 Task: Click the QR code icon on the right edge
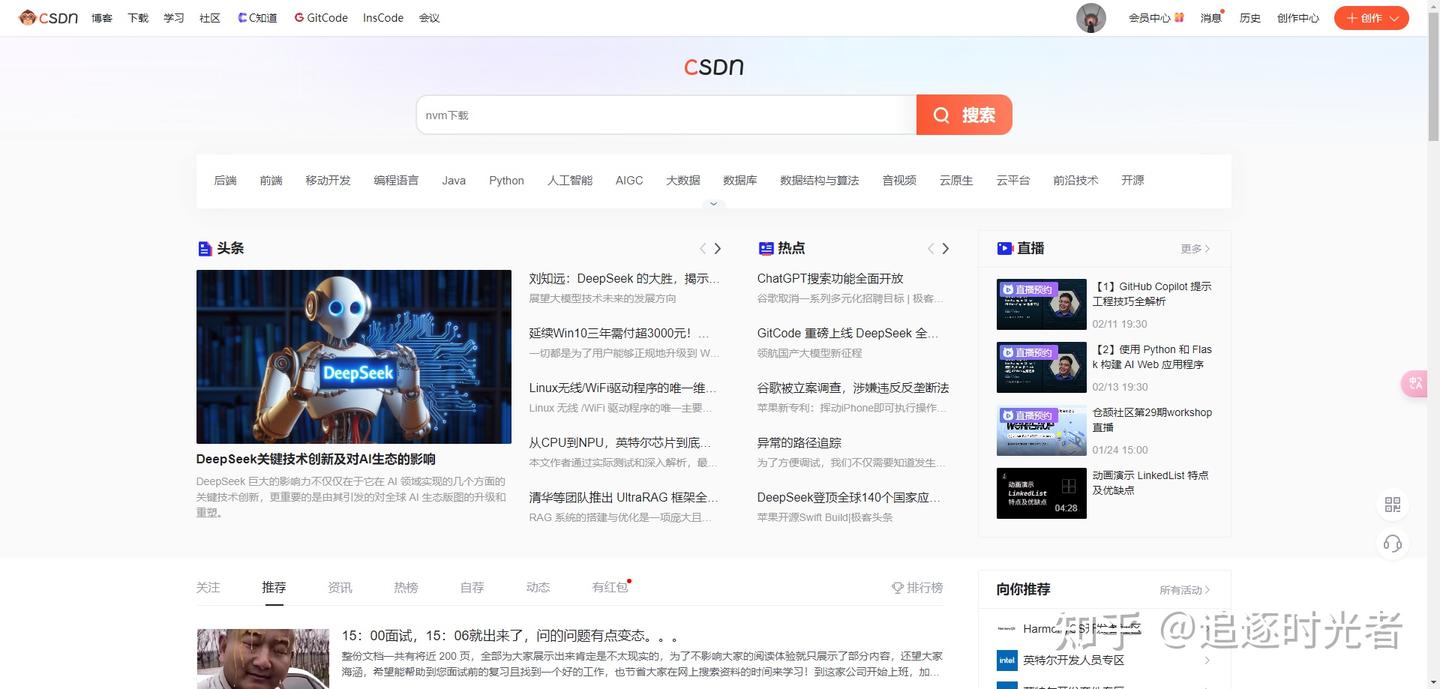[x=1392, y=504]
